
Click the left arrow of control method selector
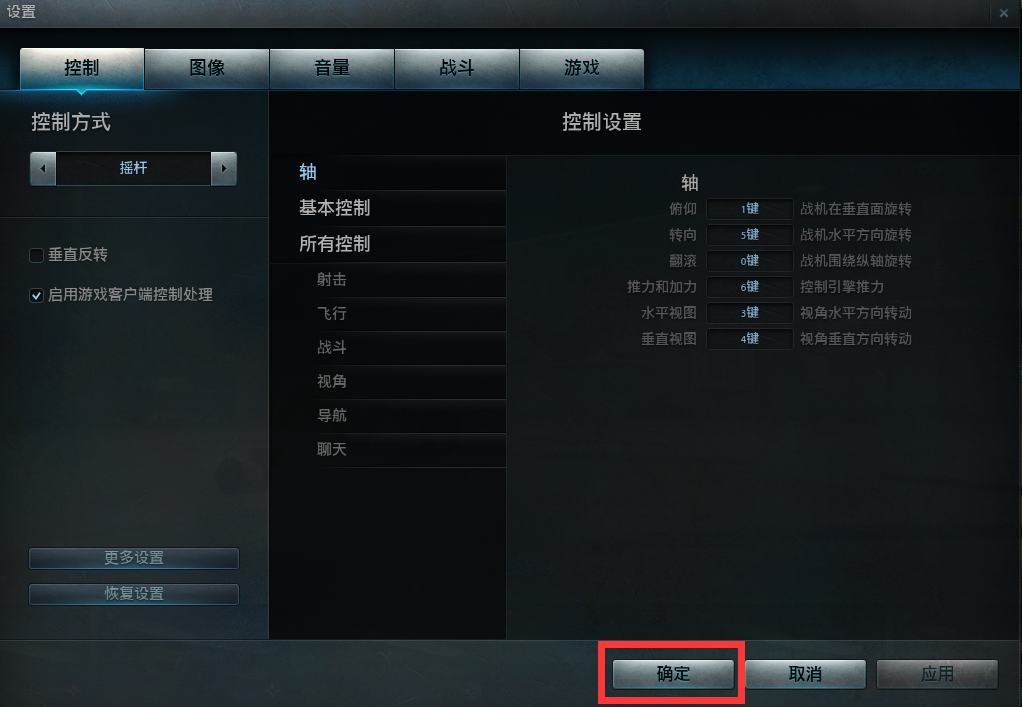[43, 169]
